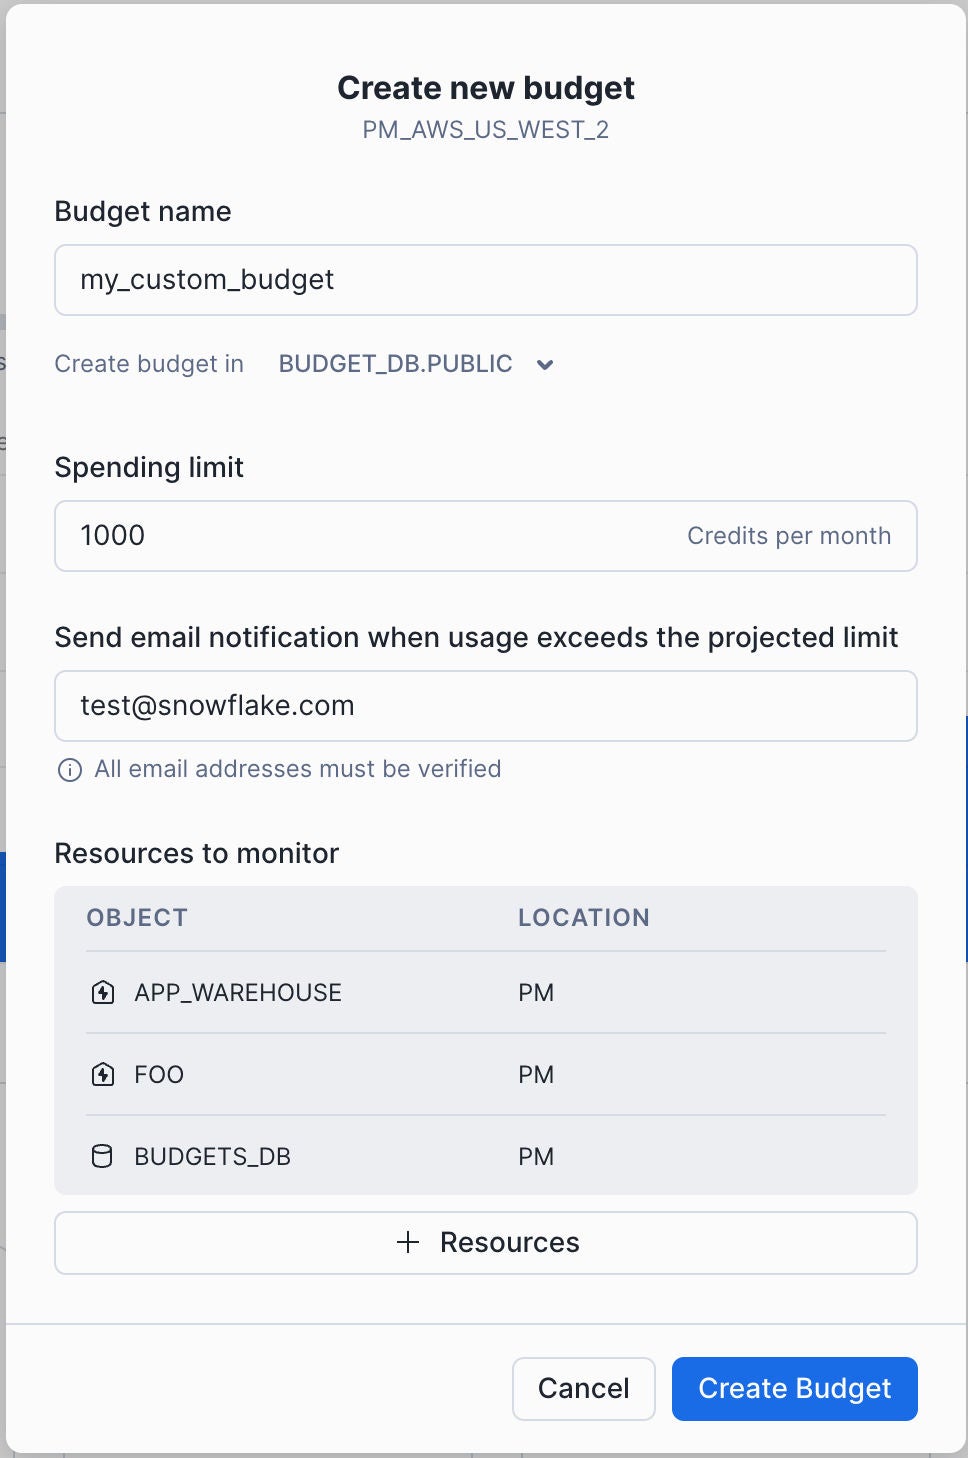Focus the email notification address field
The height and width of the screenshot is (1458, 968).
click(x=486, y=706)
